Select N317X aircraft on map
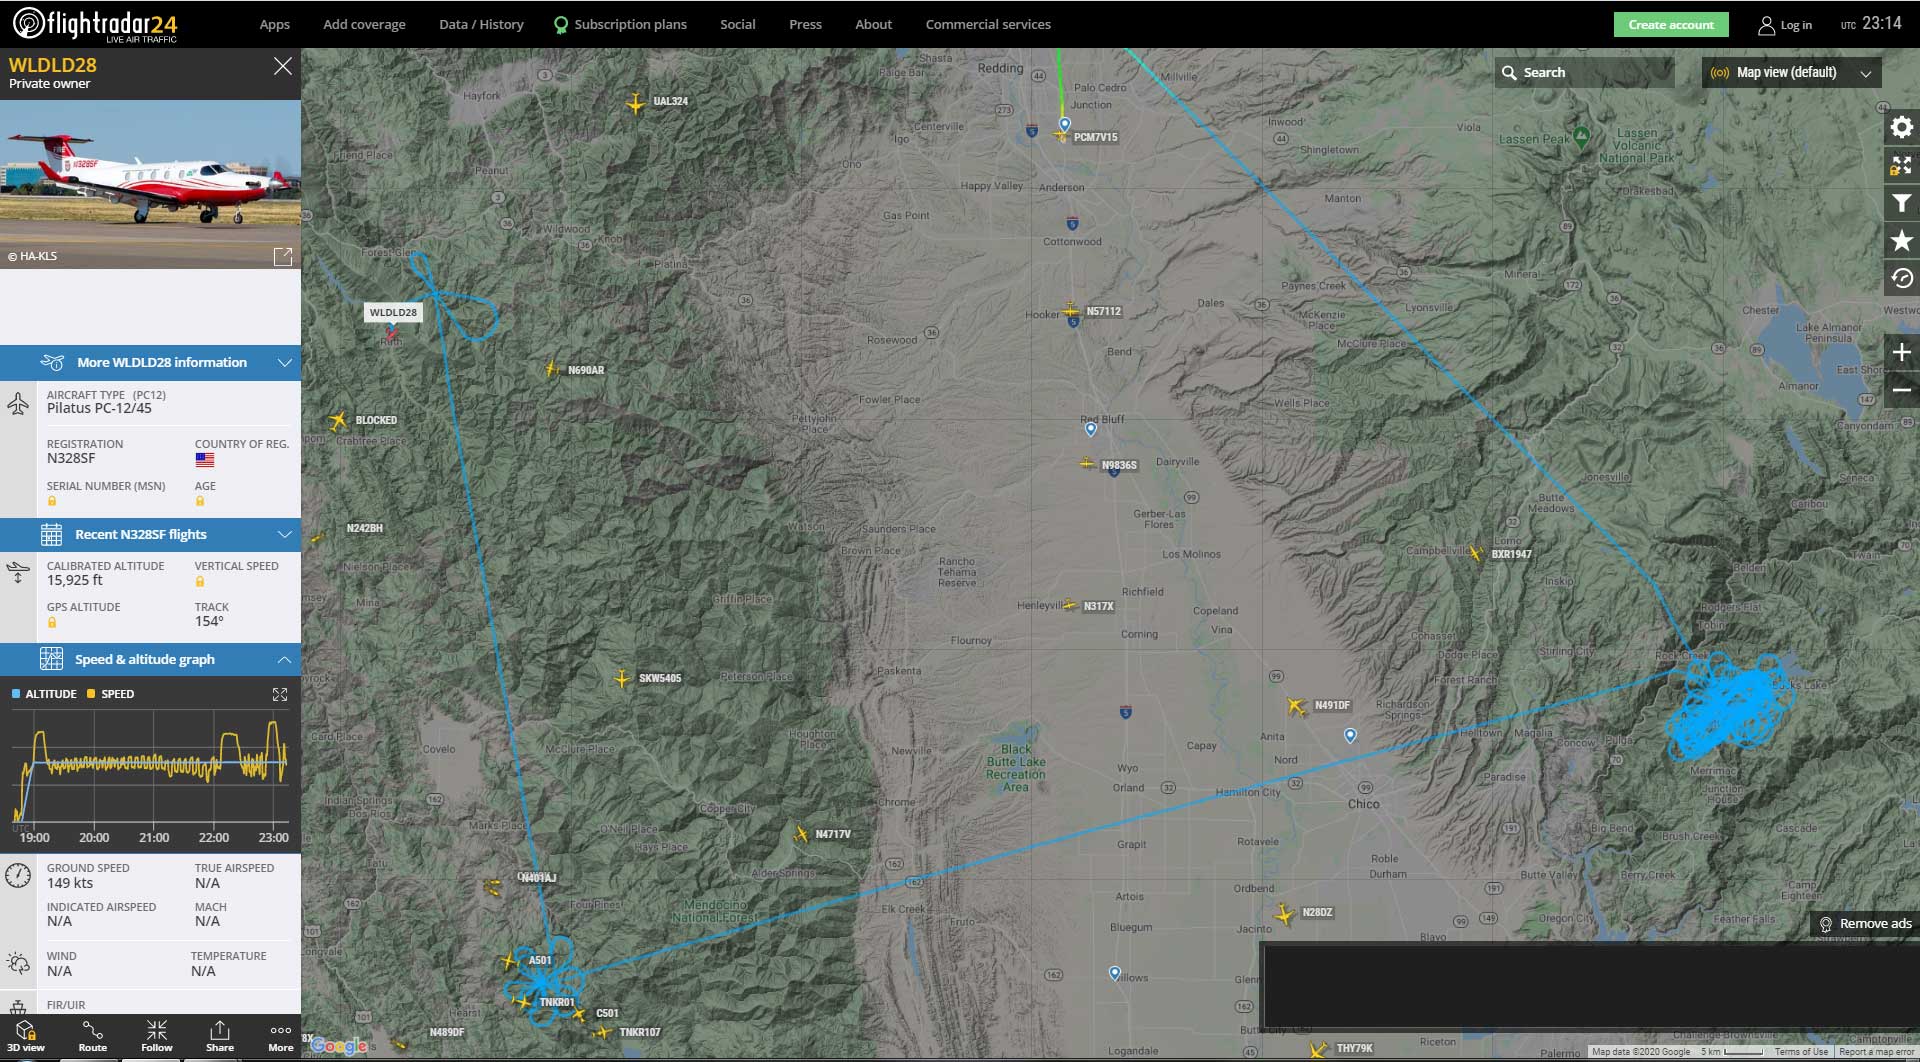 coord(1071,605)
